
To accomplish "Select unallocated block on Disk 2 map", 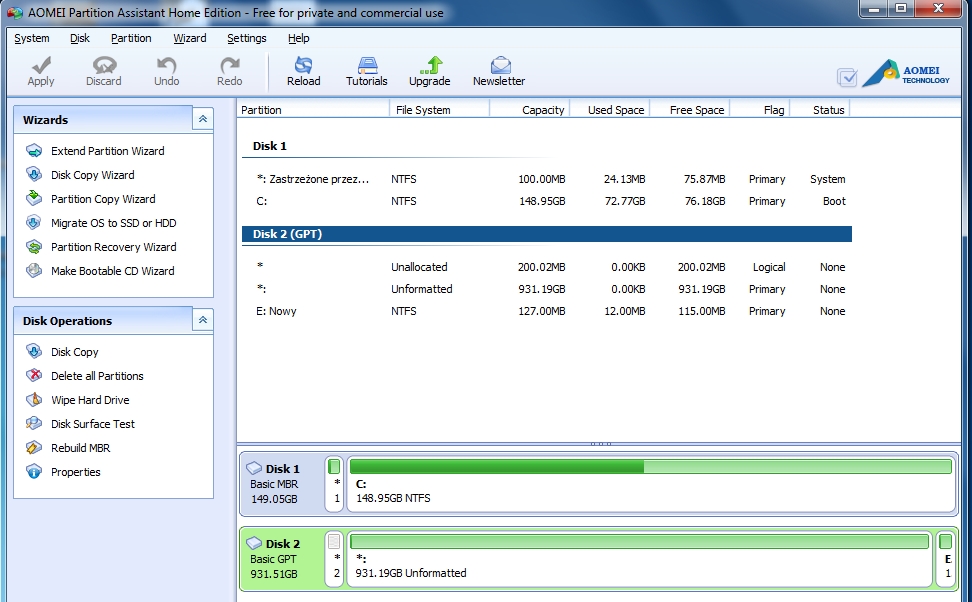I will tap(334, 559).
